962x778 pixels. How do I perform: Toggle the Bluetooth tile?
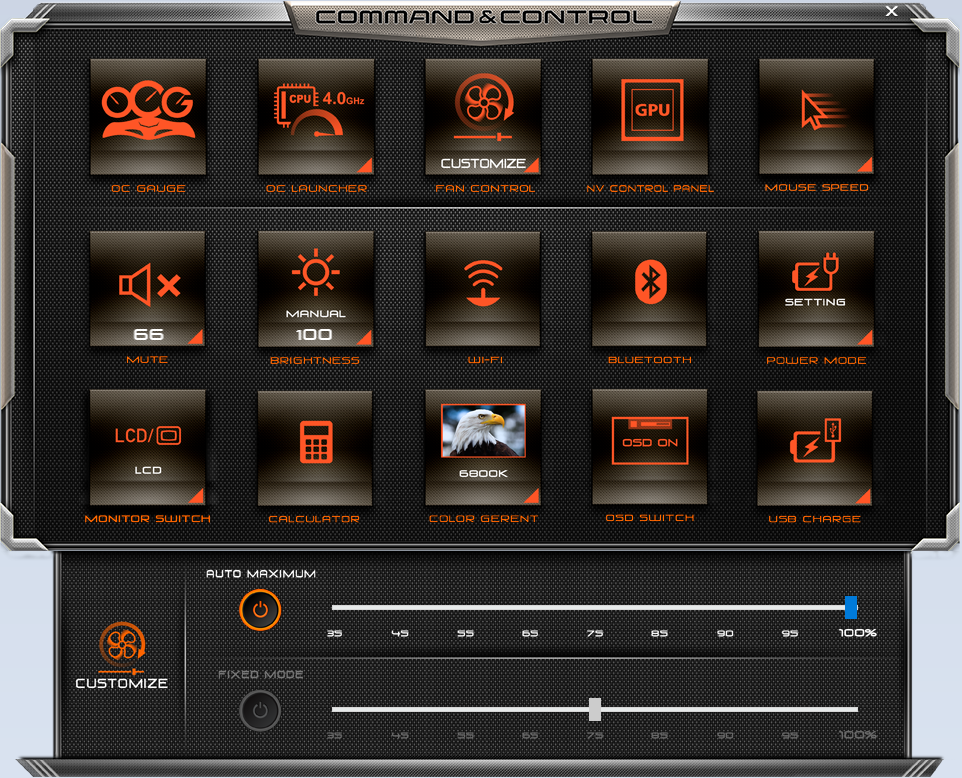click(649, 288)
